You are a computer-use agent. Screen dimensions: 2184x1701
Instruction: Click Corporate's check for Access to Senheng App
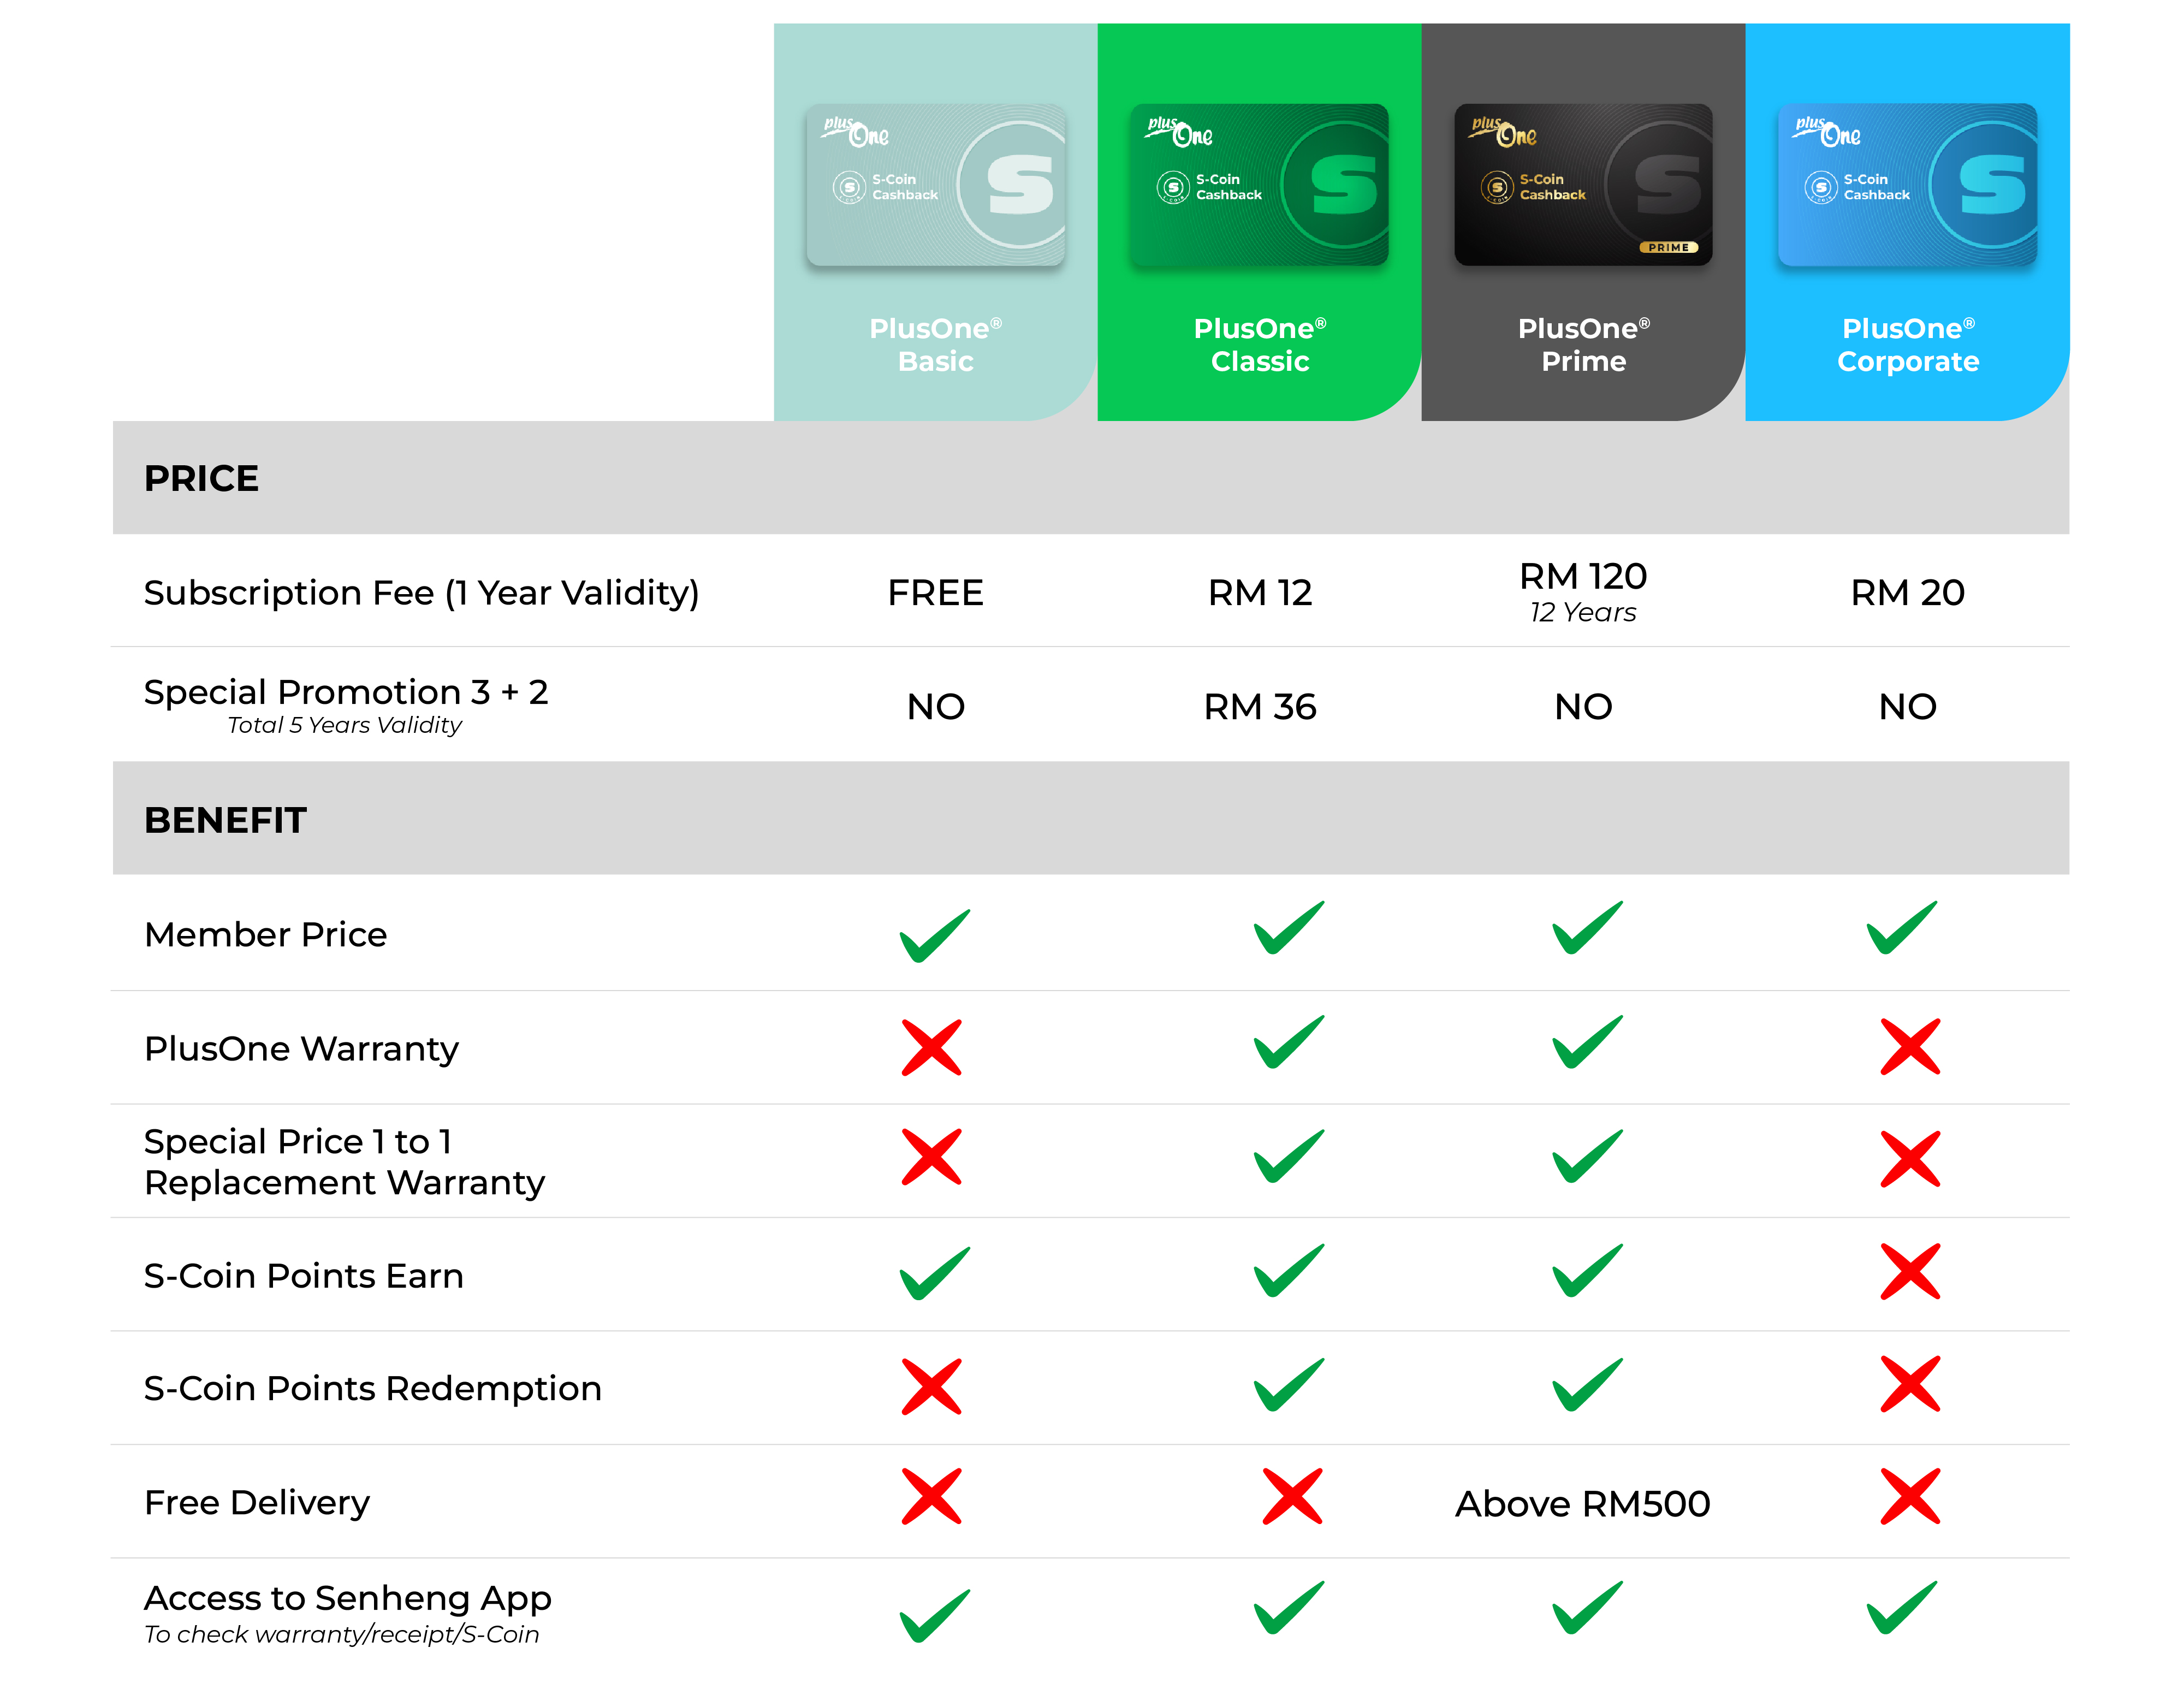[x=1901, y=1607]
